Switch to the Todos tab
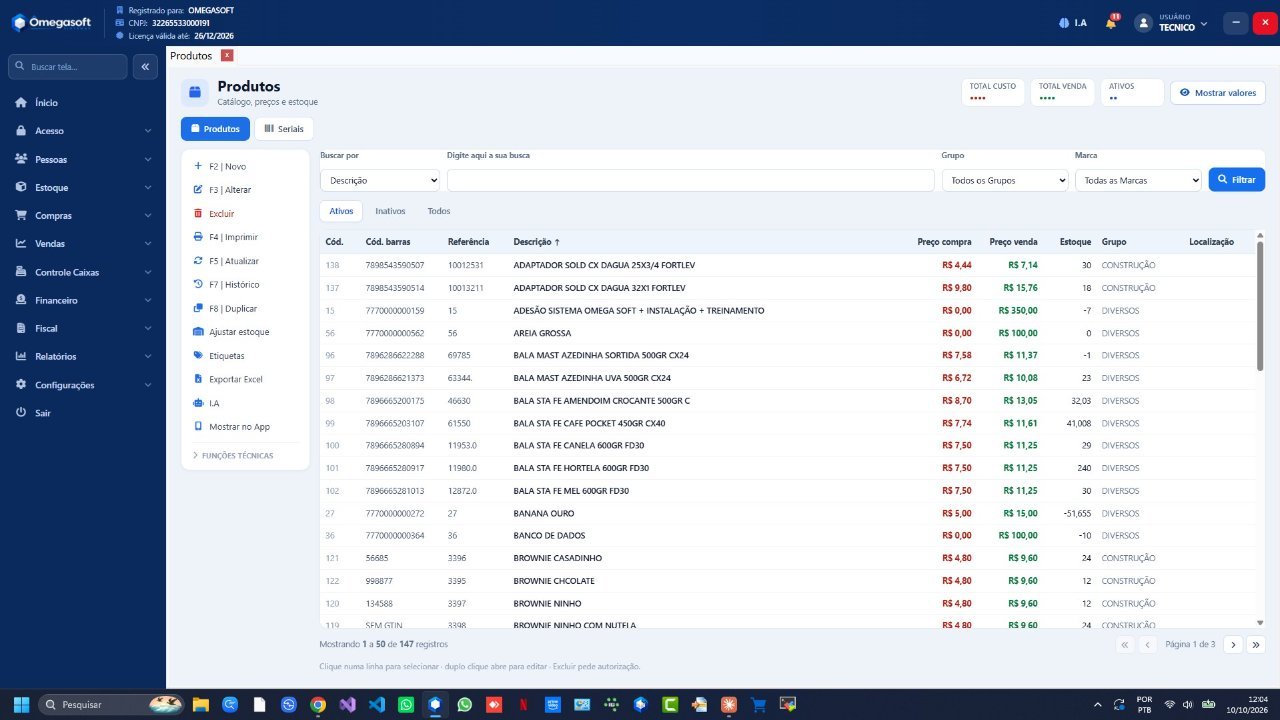1280x720 pixels. [438, 211]
